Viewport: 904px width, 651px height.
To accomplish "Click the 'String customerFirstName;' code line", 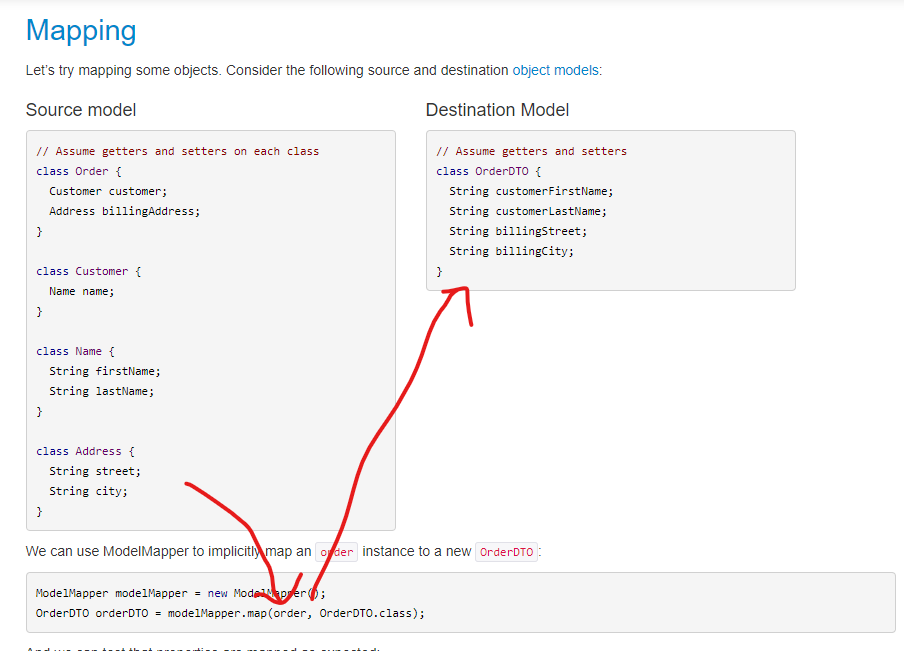I will [x=531, y=191].
